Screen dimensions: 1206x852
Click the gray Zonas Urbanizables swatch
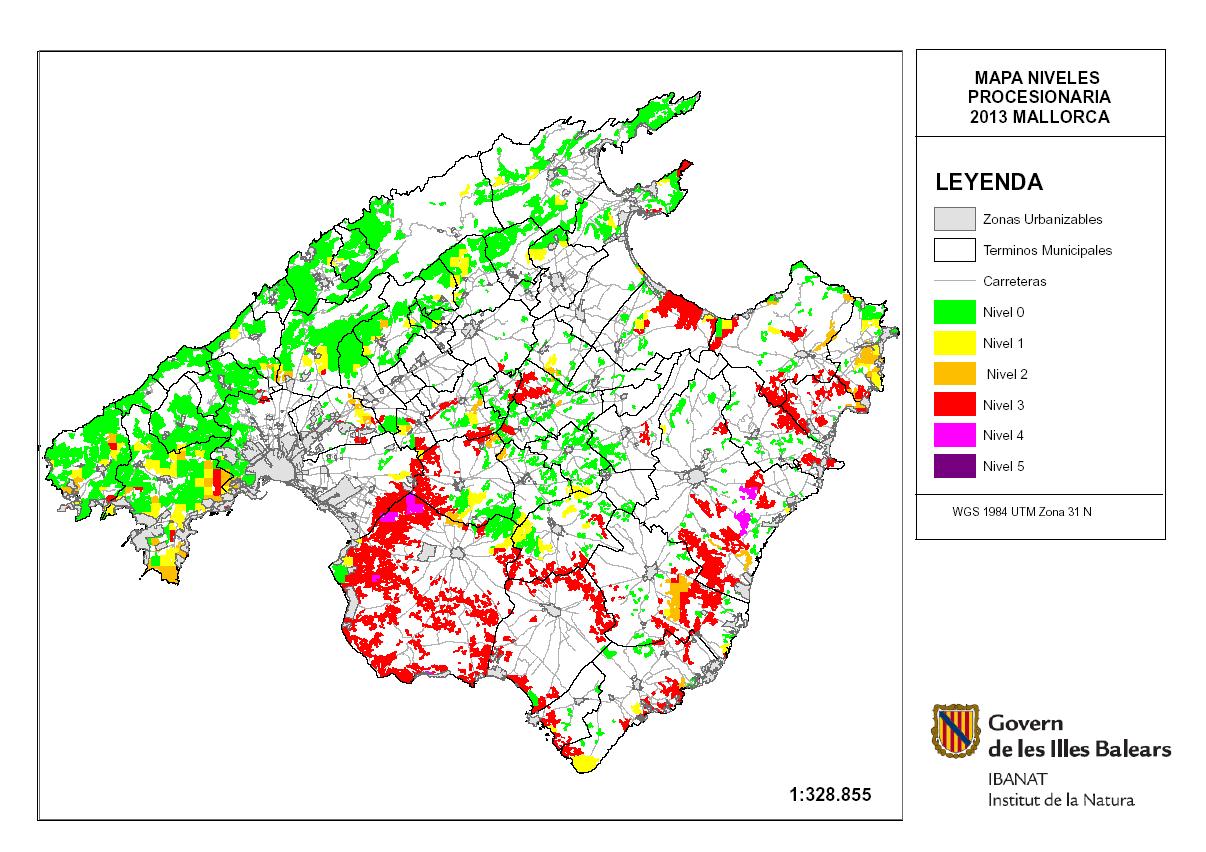tap(953, 219)
